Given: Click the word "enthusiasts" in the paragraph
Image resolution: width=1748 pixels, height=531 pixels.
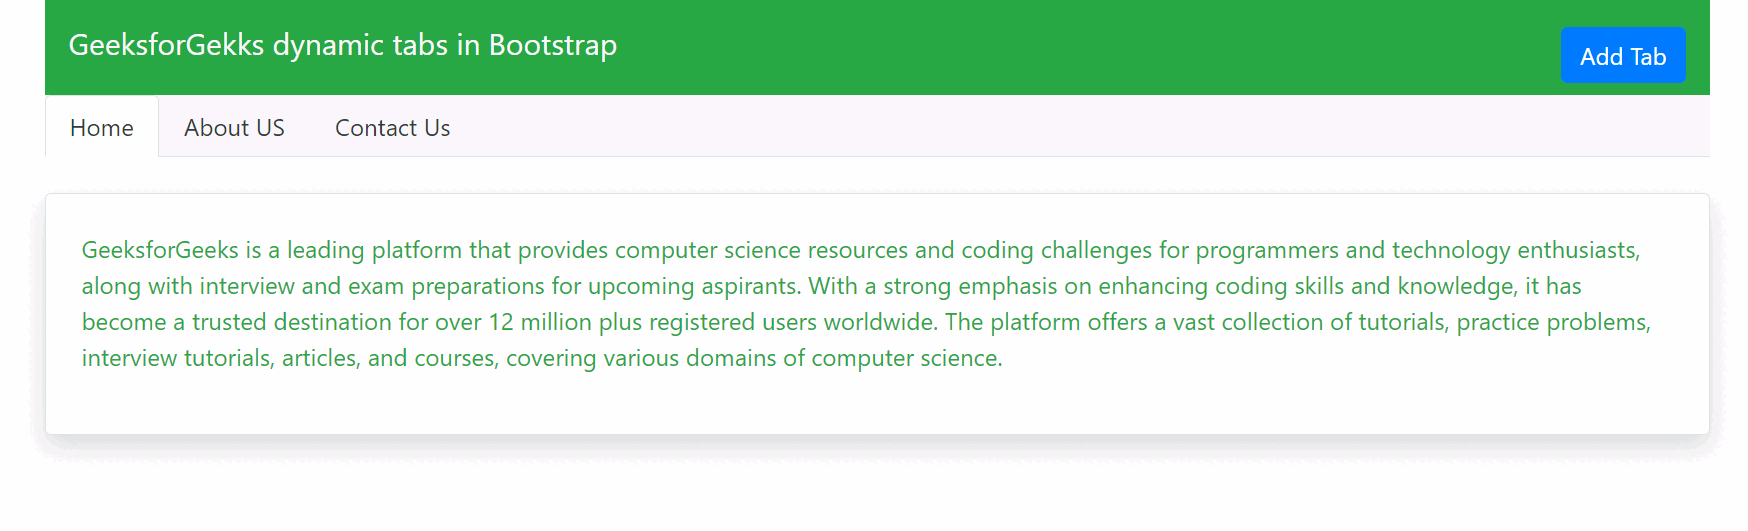Looking at the screenshot, I should [x=1577, y=250].
